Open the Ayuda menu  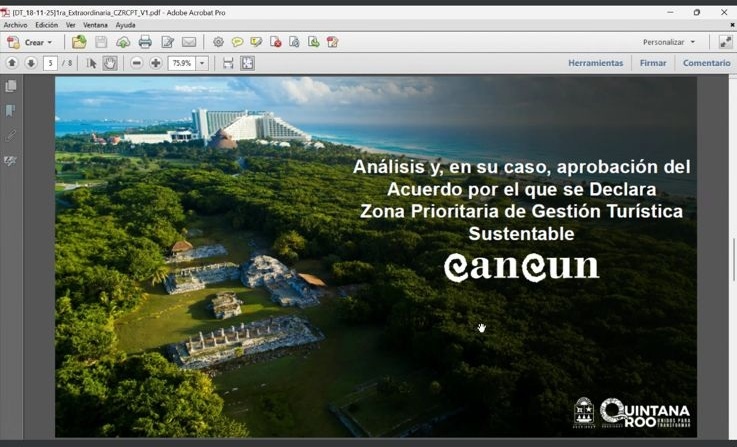point(125,25)
